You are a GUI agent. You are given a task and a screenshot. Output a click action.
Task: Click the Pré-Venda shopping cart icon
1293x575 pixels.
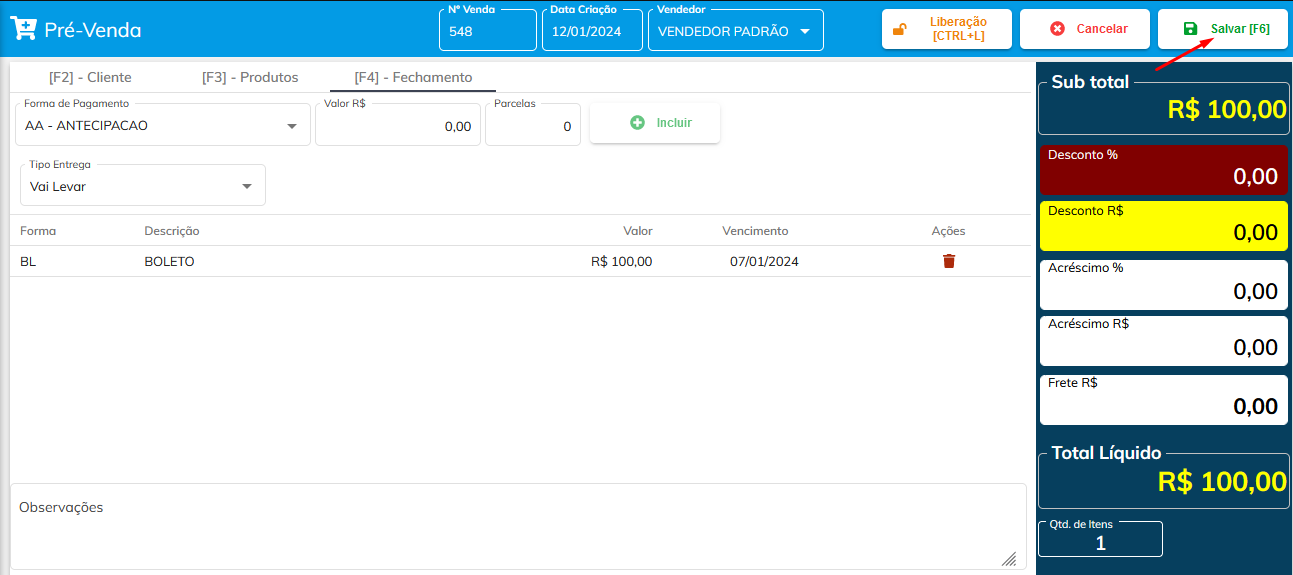point(24,28)
